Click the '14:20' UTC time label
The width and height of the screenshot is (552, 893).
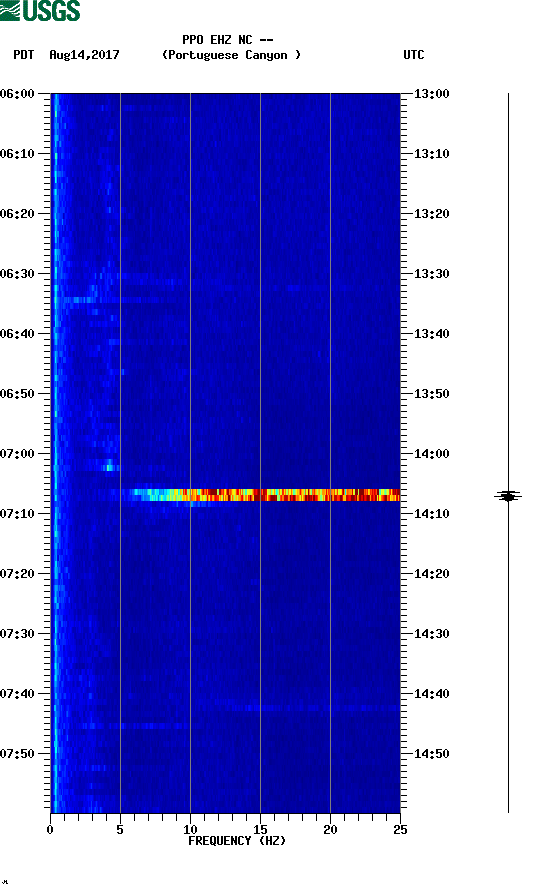(x=432, y=574)
